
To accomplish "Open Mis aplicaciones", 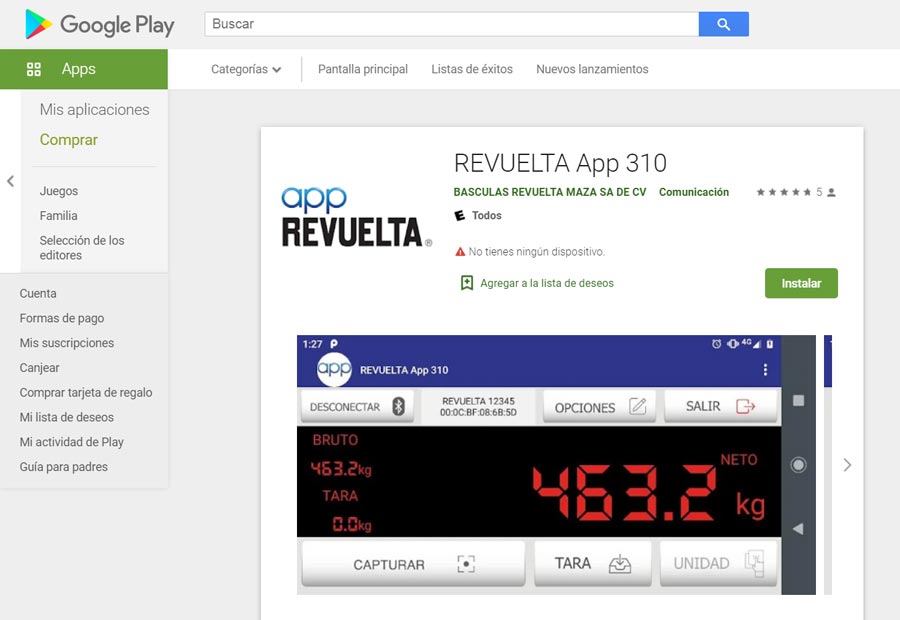I will pos(95,110).
